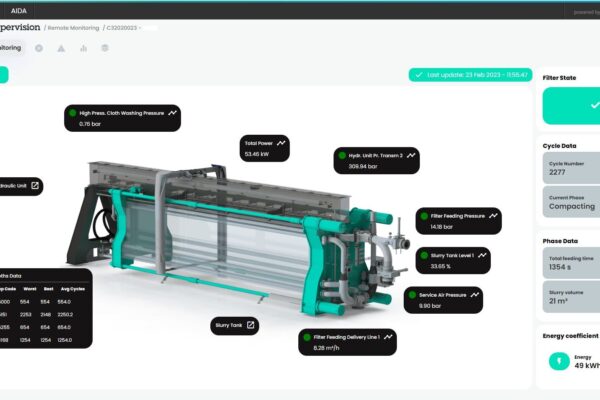Open Slurry Tank external link icon
This screenshot has width=600, height=400.
[251, 325]
